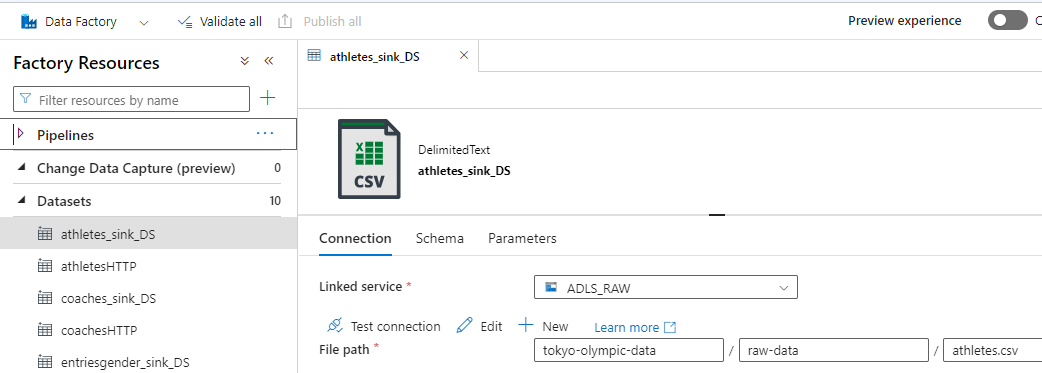Image resolution: width=1042 pixels, height=373 pixels.
Task: Click Test connection
Action: tap(395, 326)
